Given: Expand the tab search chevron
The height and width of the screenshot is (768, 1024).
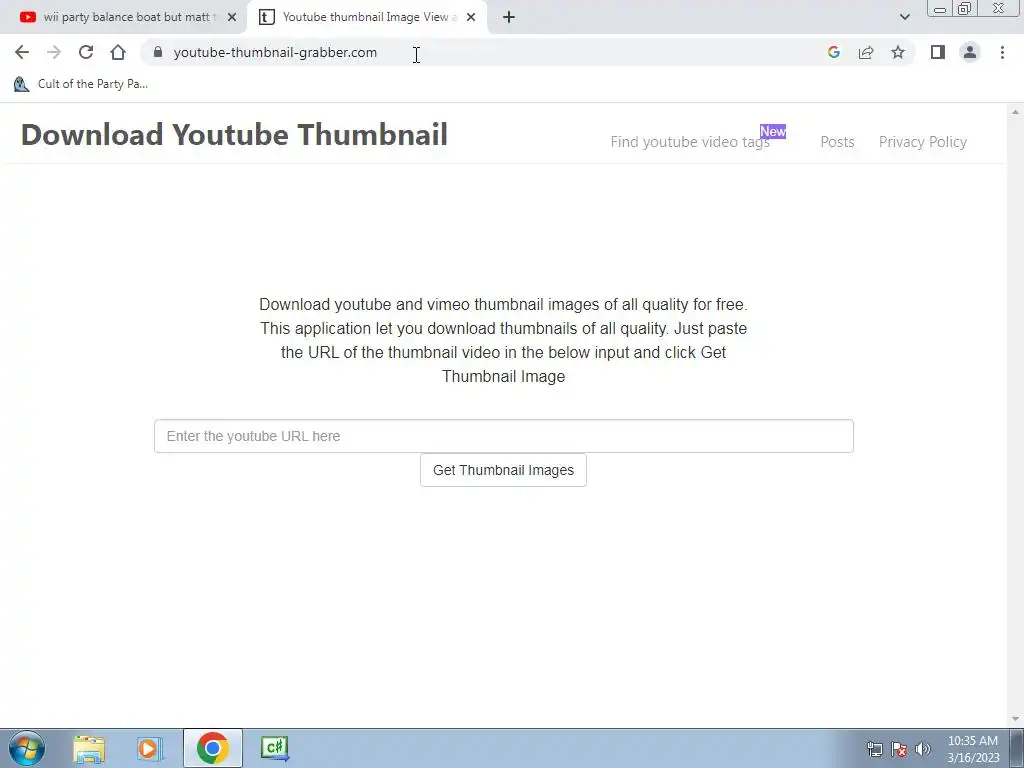Looking at the screenshot, I should [x=904, y=17].
